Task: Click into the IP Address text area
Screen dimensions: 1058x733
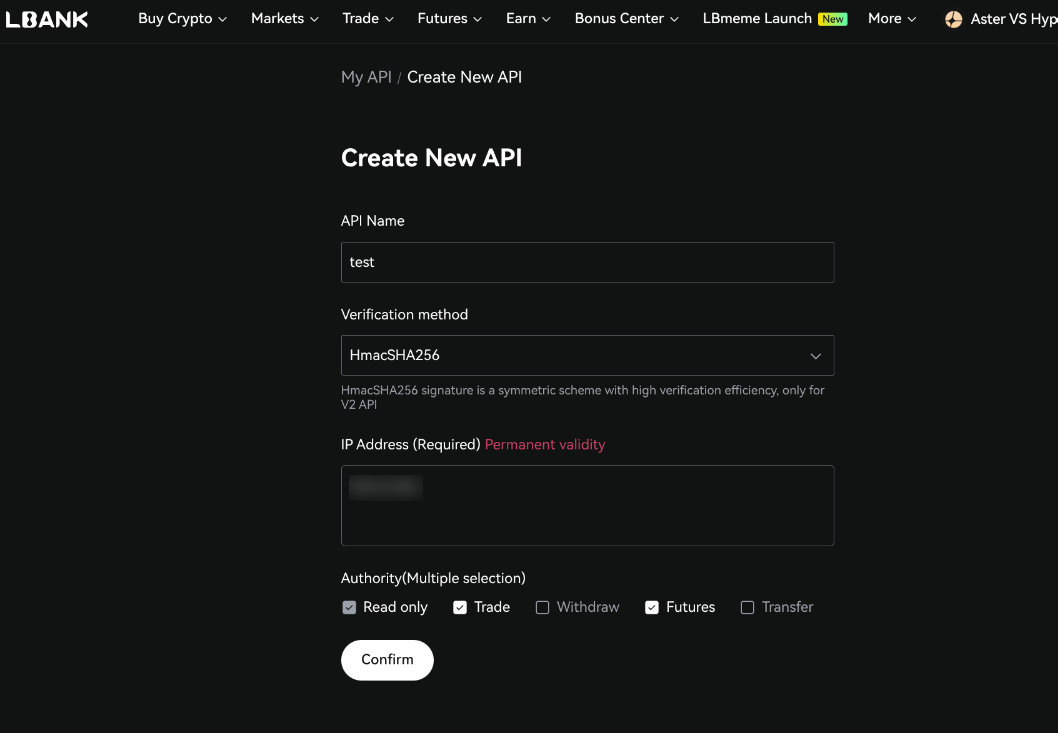Action: 588,506
